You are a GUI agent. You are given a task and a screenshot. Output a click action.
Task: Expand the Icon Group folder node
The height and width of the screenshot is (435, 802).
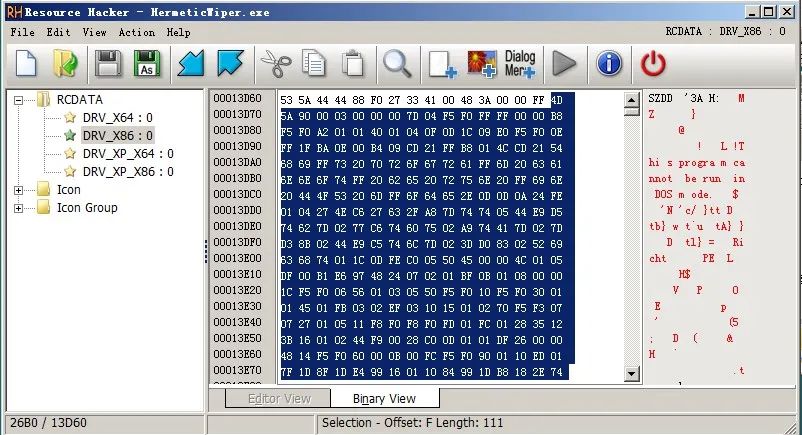point(20,208)
